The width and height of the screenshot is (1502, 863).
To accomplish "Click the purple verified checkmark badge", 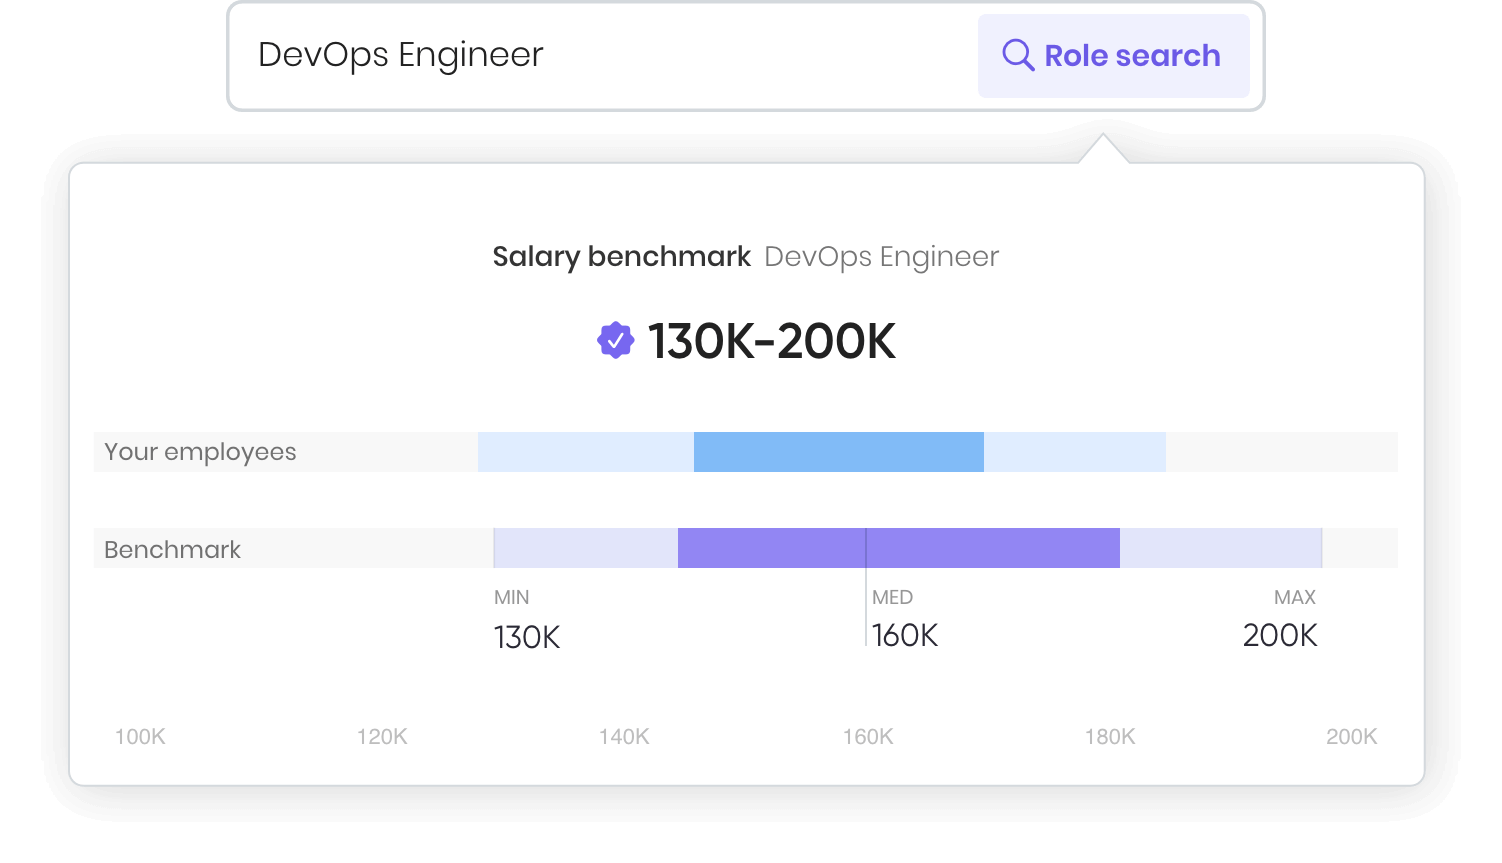I will [615, 341].
